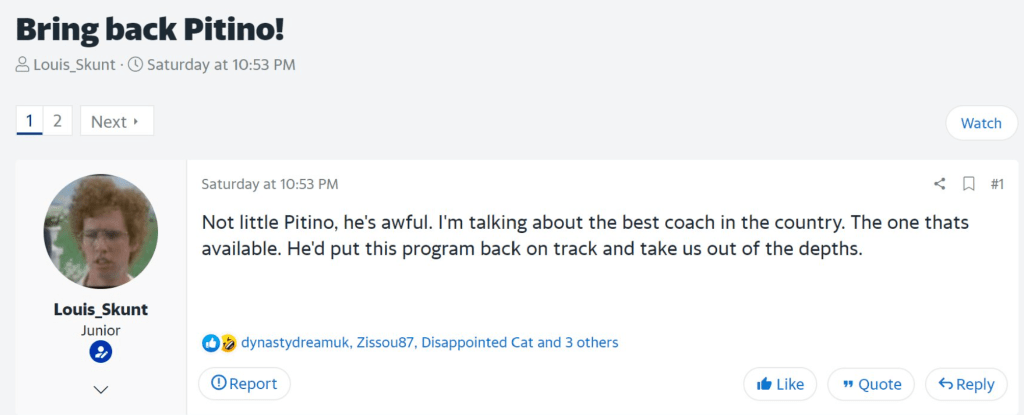1024x415 pixels.
Task: Open Louis_Skunt username link under avatar
Action: (x=100, y=309)
